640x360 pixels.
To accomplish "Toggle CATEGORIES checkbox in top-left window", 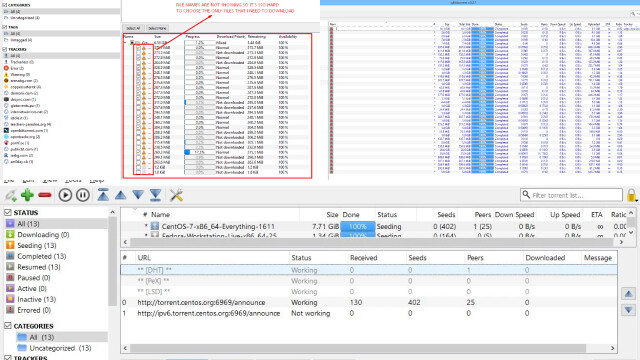I will pos(4,5).
